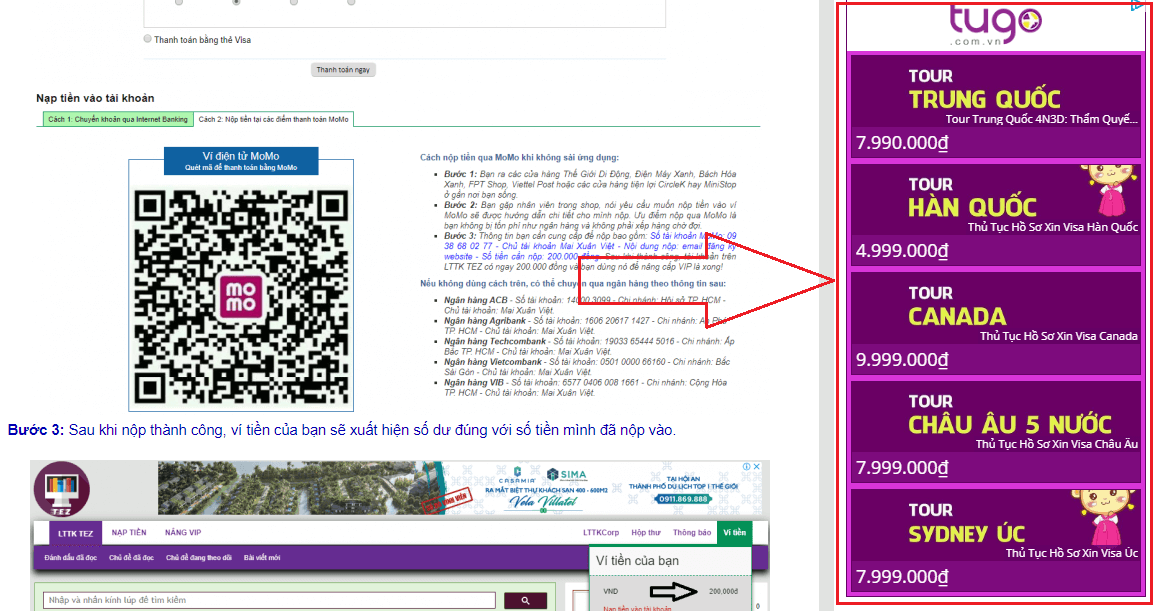Viewport: 1157px width, 611px height.
Task: Click the 'Nạp tiền vào tài khoản' heading
Action: [x=95, y=98]
